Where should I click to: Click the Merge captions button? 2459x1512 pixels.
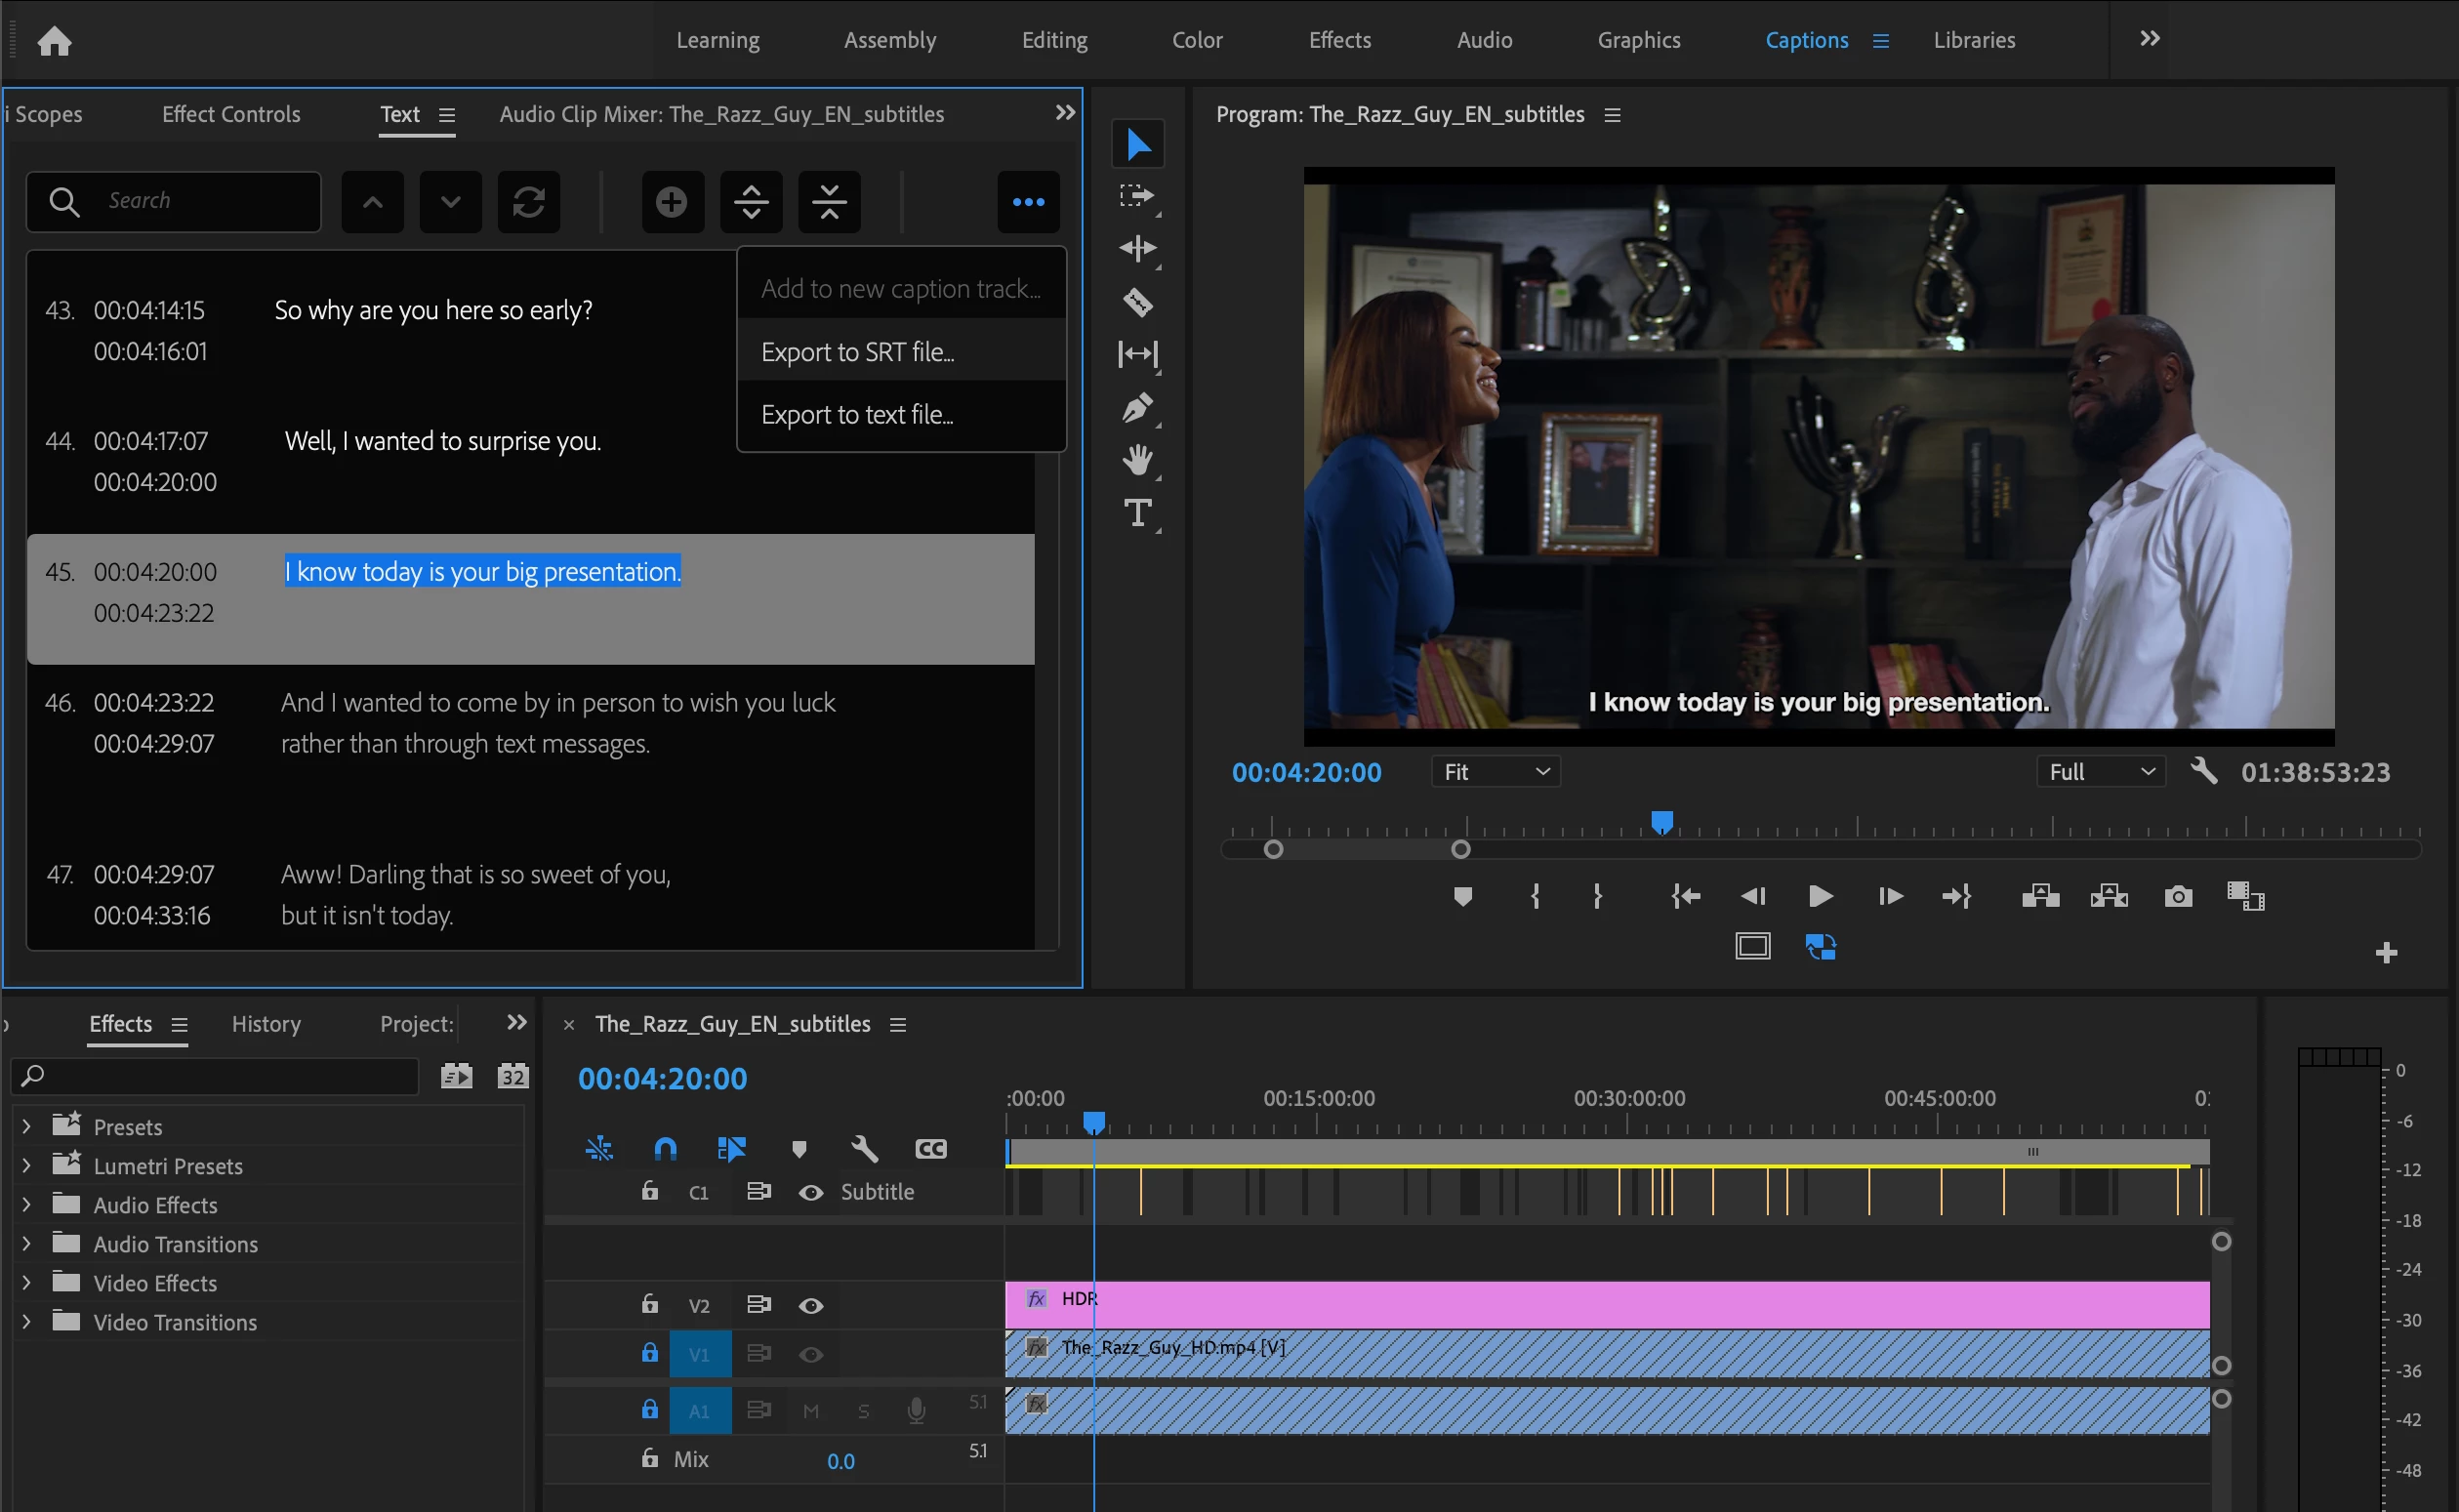[x=829, y=202]
